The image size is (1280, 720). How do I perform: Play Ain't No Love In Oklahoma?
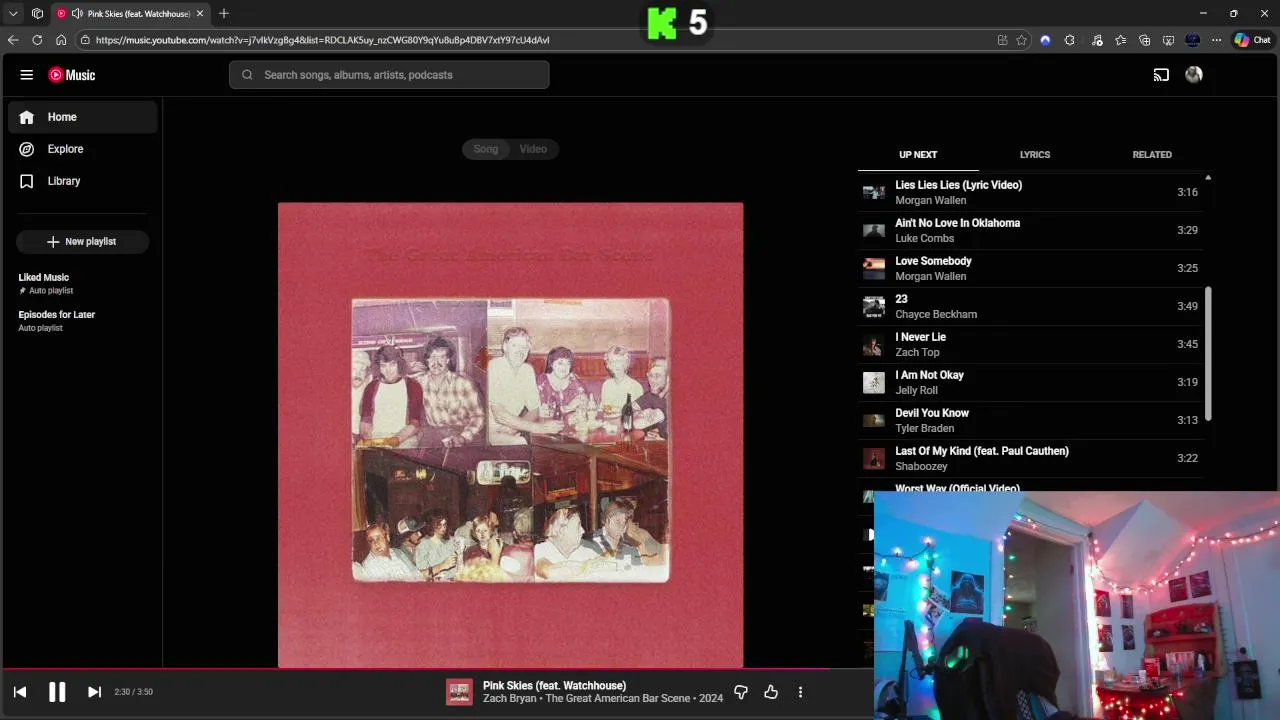[1030, 230]
